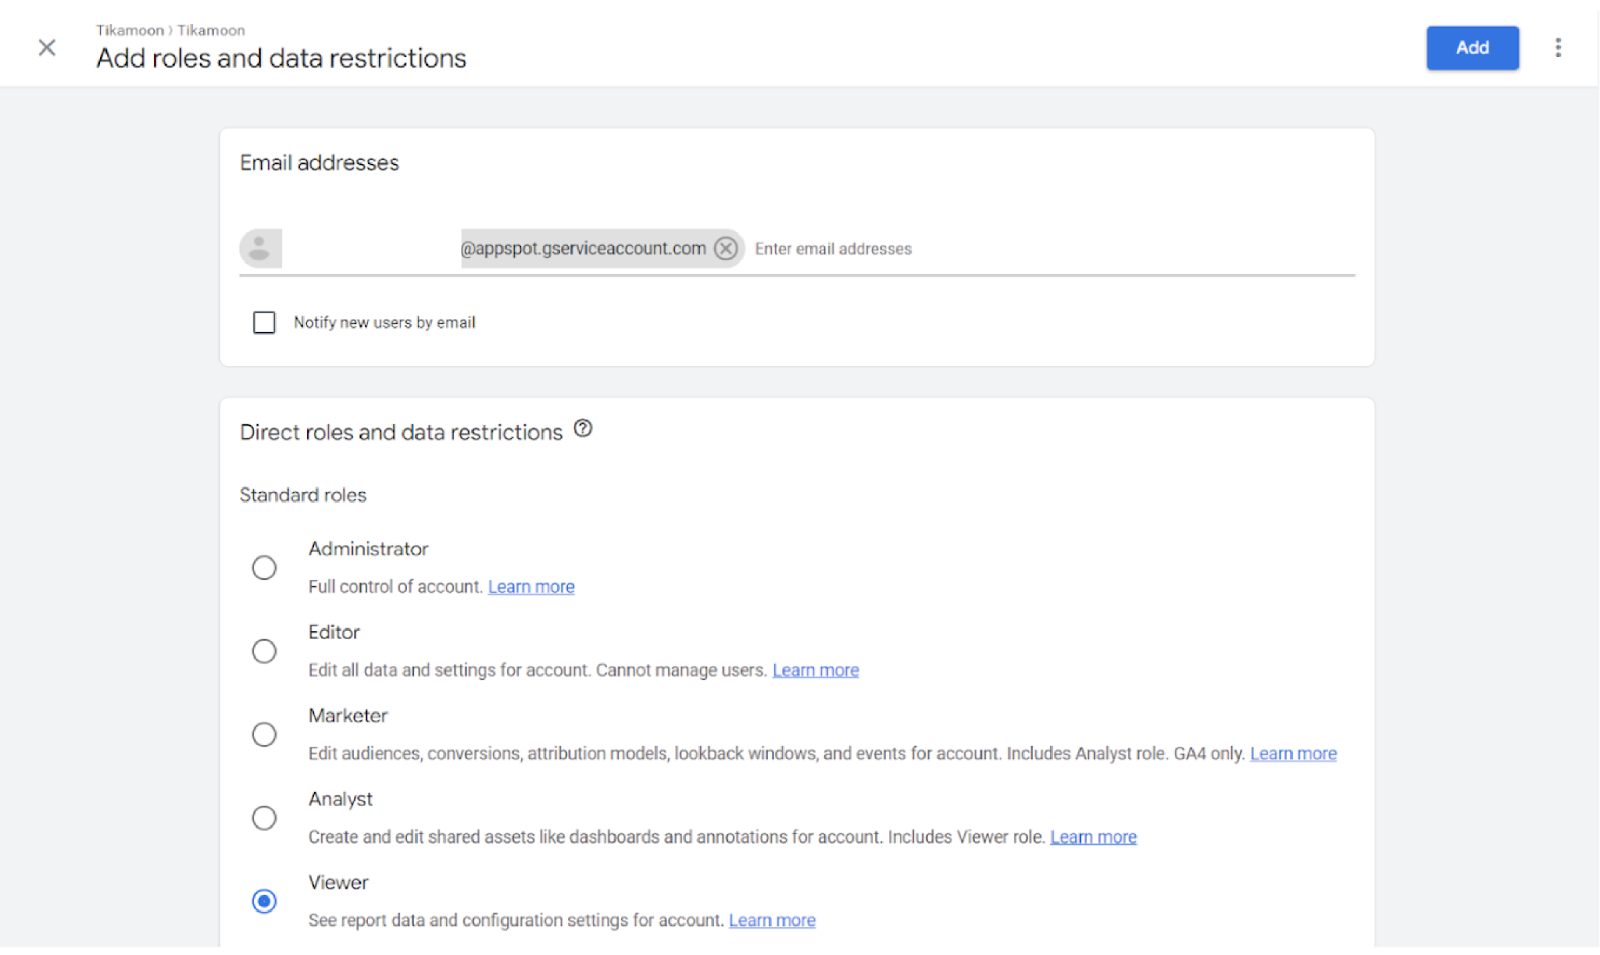Choose the Analyst role radio button
This screenshot has width=1600, height=955.
(x=264, y=818)
